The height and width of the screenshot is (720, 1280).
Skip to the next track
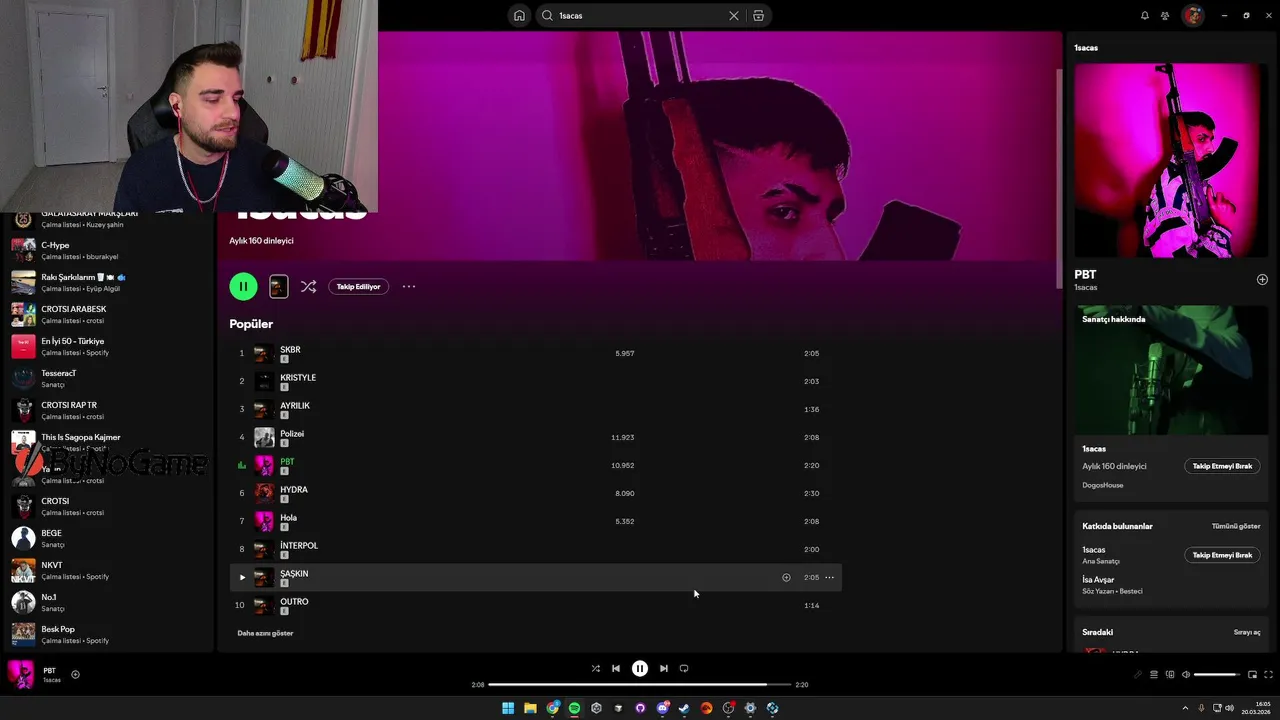click(664, 668)
